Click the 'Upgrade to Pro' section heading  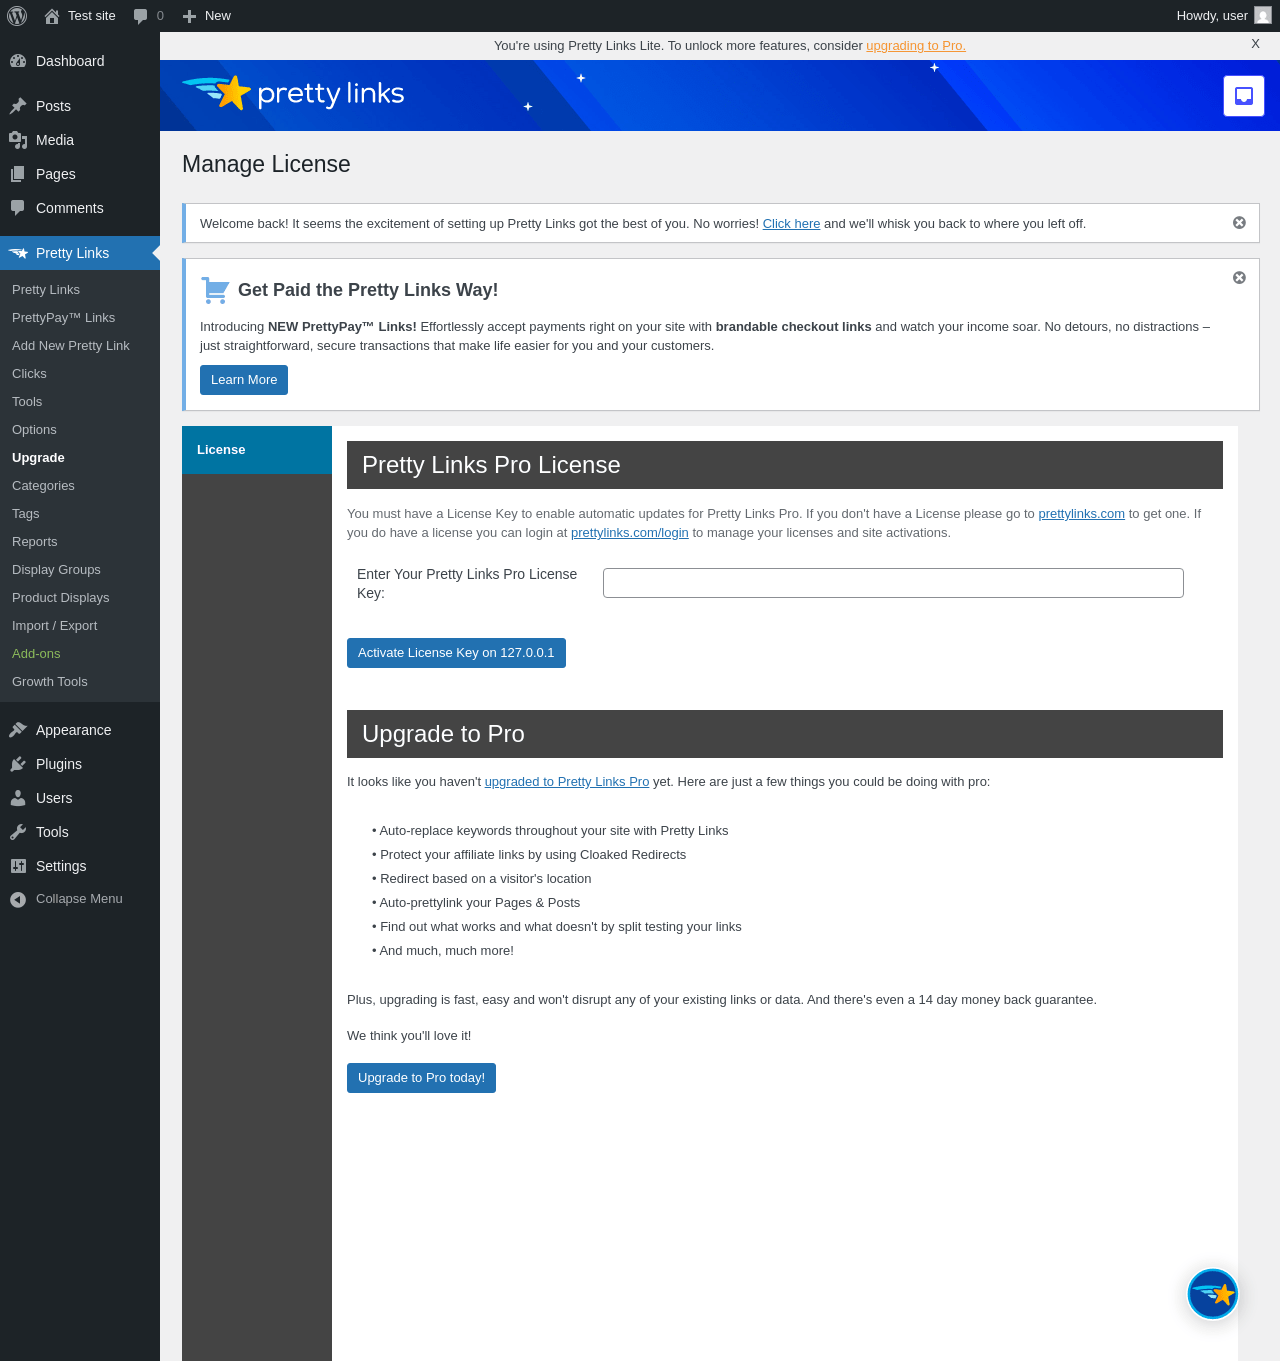click(443, 734)
